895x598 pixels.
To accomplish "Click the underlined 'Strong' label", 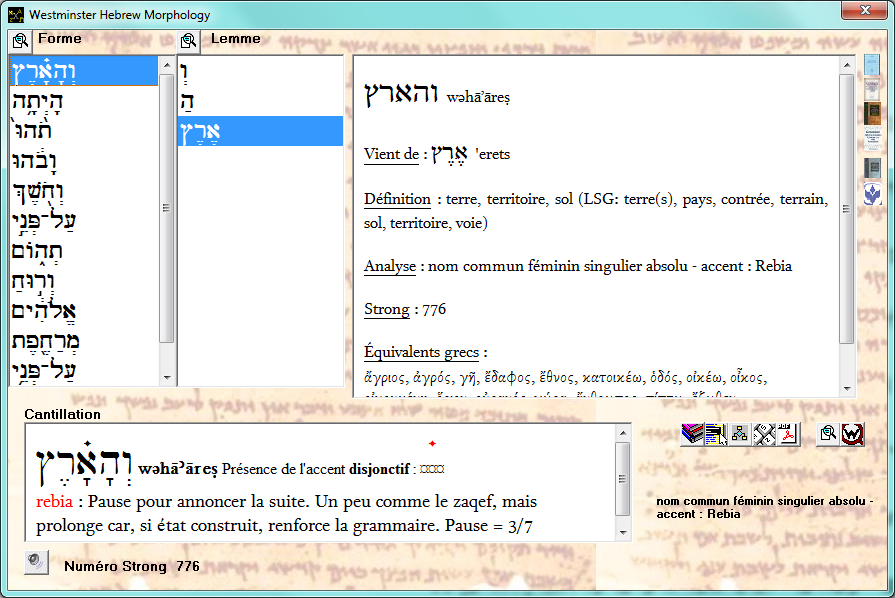I will click(386, 309).
